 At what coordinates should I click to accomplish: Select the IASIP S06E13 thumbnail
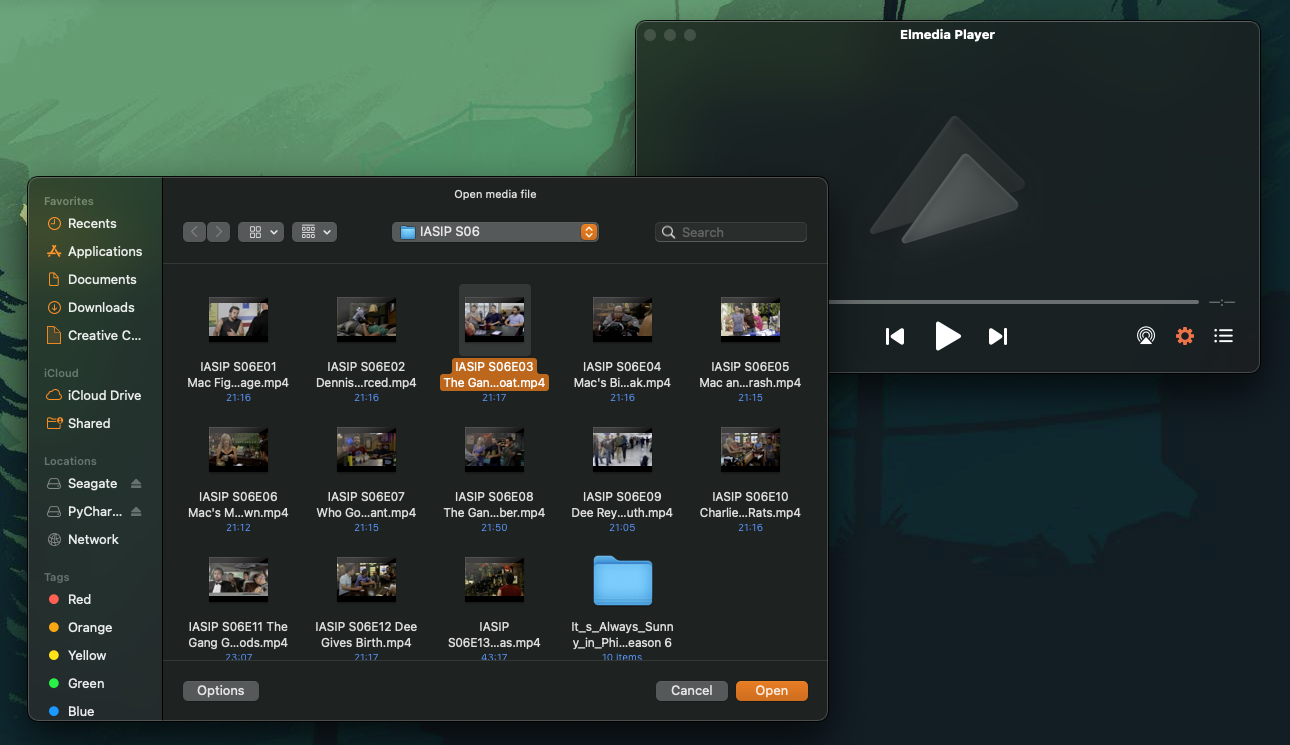click(494, 580)
